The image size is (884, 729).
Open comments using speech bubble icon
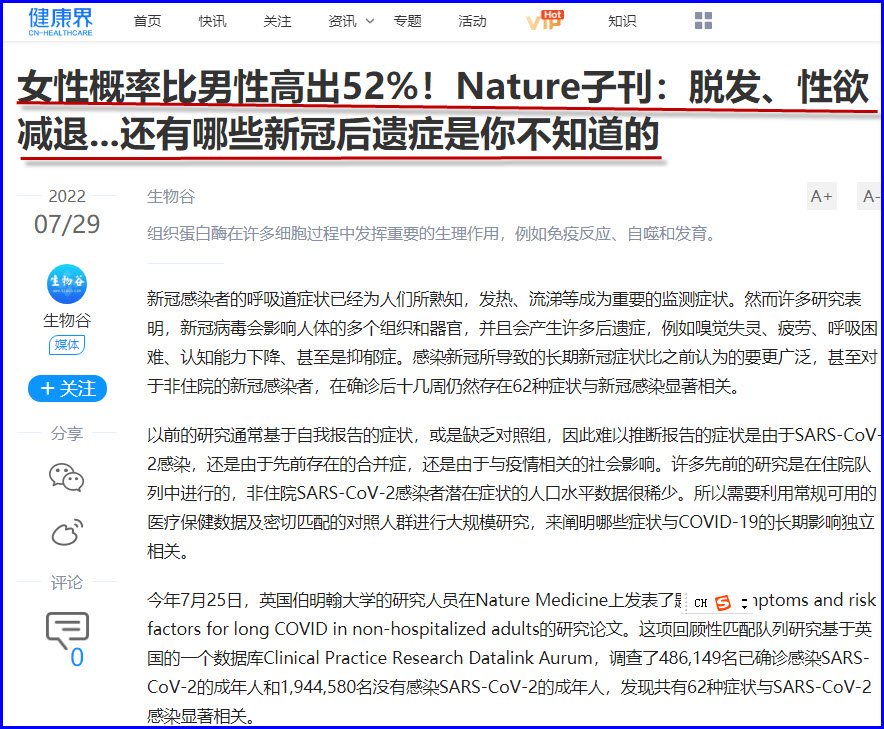pyautogui.click(x=67, y=630)
